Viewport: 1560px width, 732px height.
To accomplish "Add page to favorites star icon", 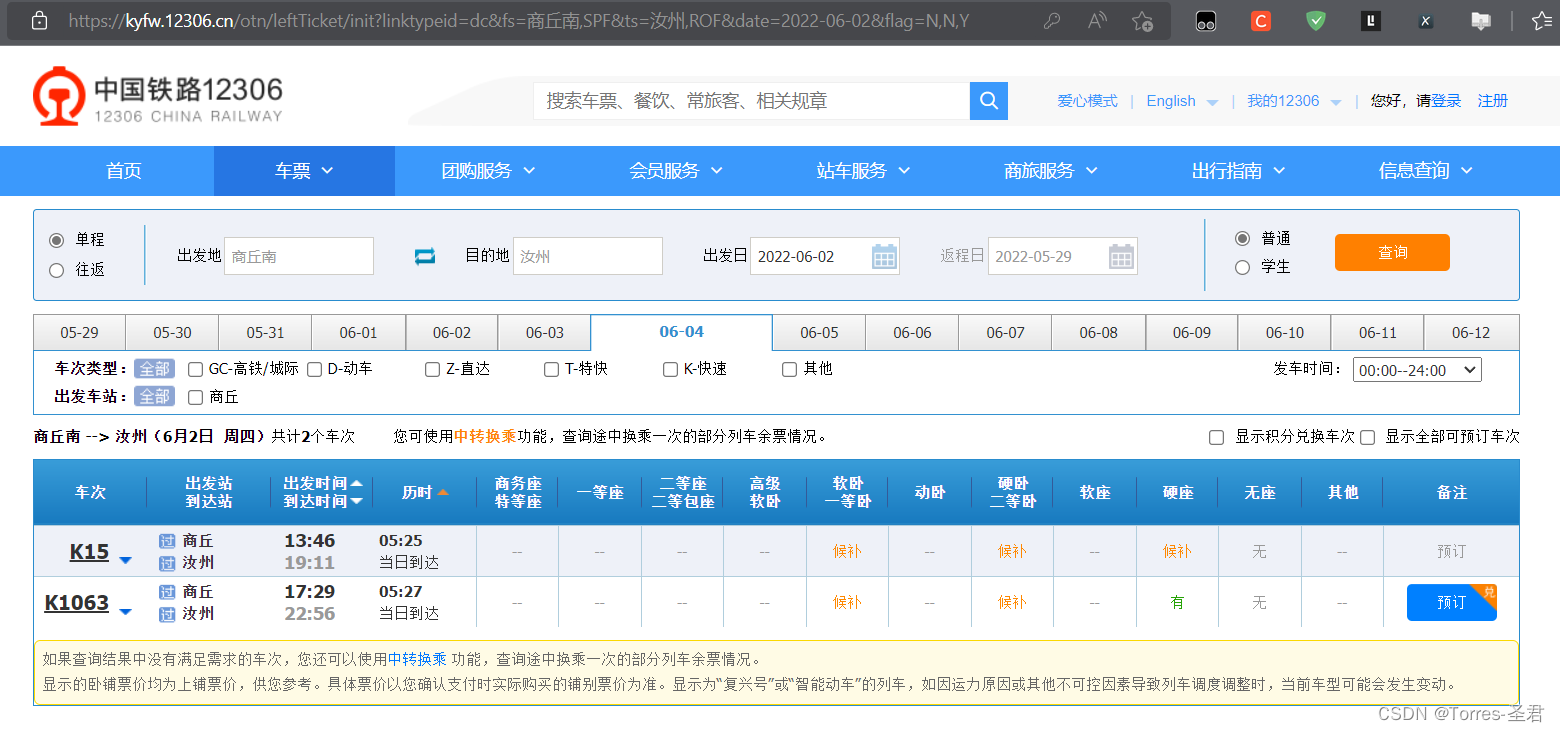I will pyautogui.click(x=1142, y=21).
